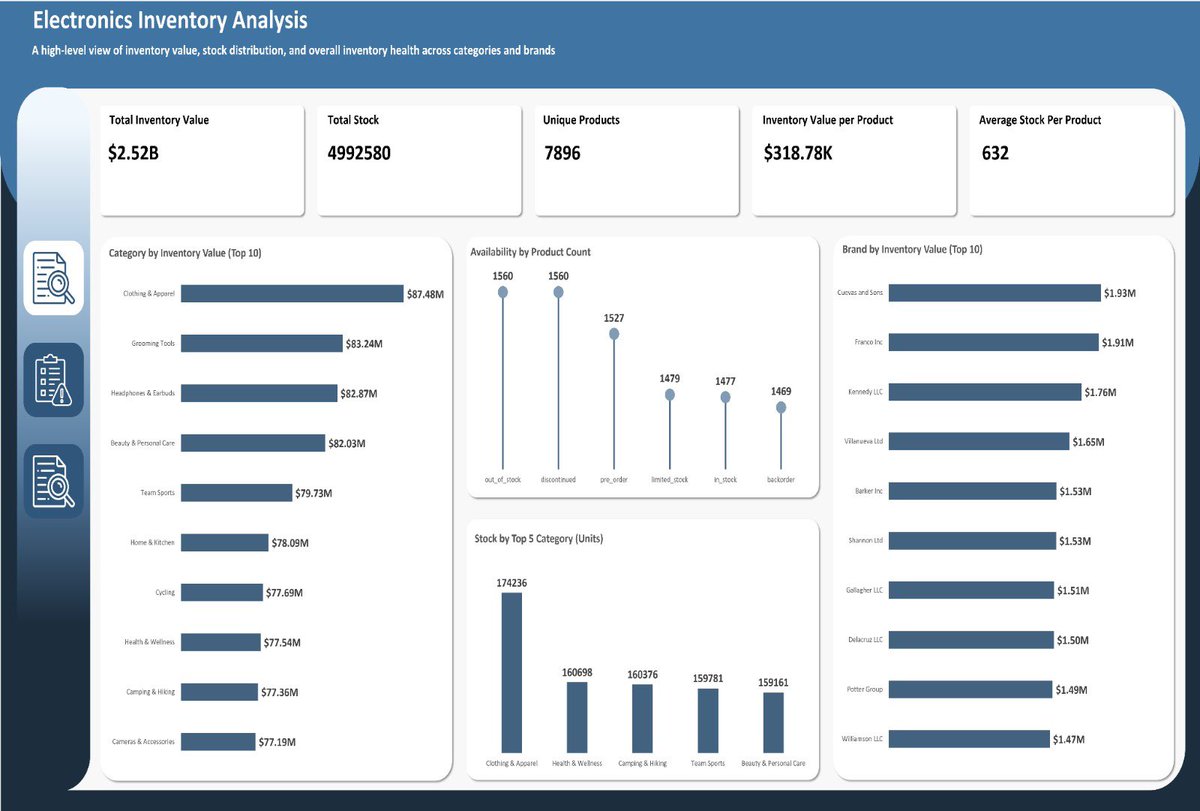Select the Beauty & Personal Care stock column
Screen dimensions: 1200x811
coord(773,722)
